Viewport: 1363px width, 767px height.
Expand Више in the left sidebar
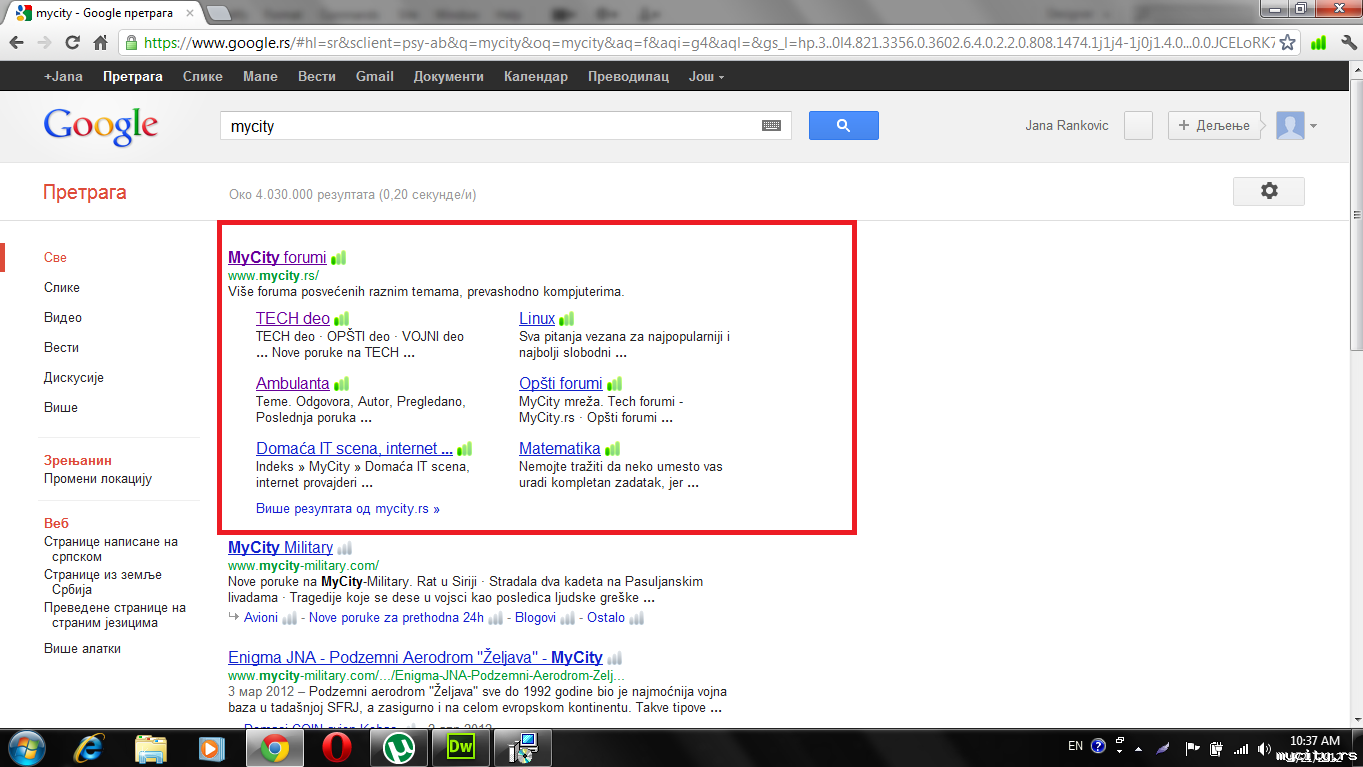tap(61, 408)
